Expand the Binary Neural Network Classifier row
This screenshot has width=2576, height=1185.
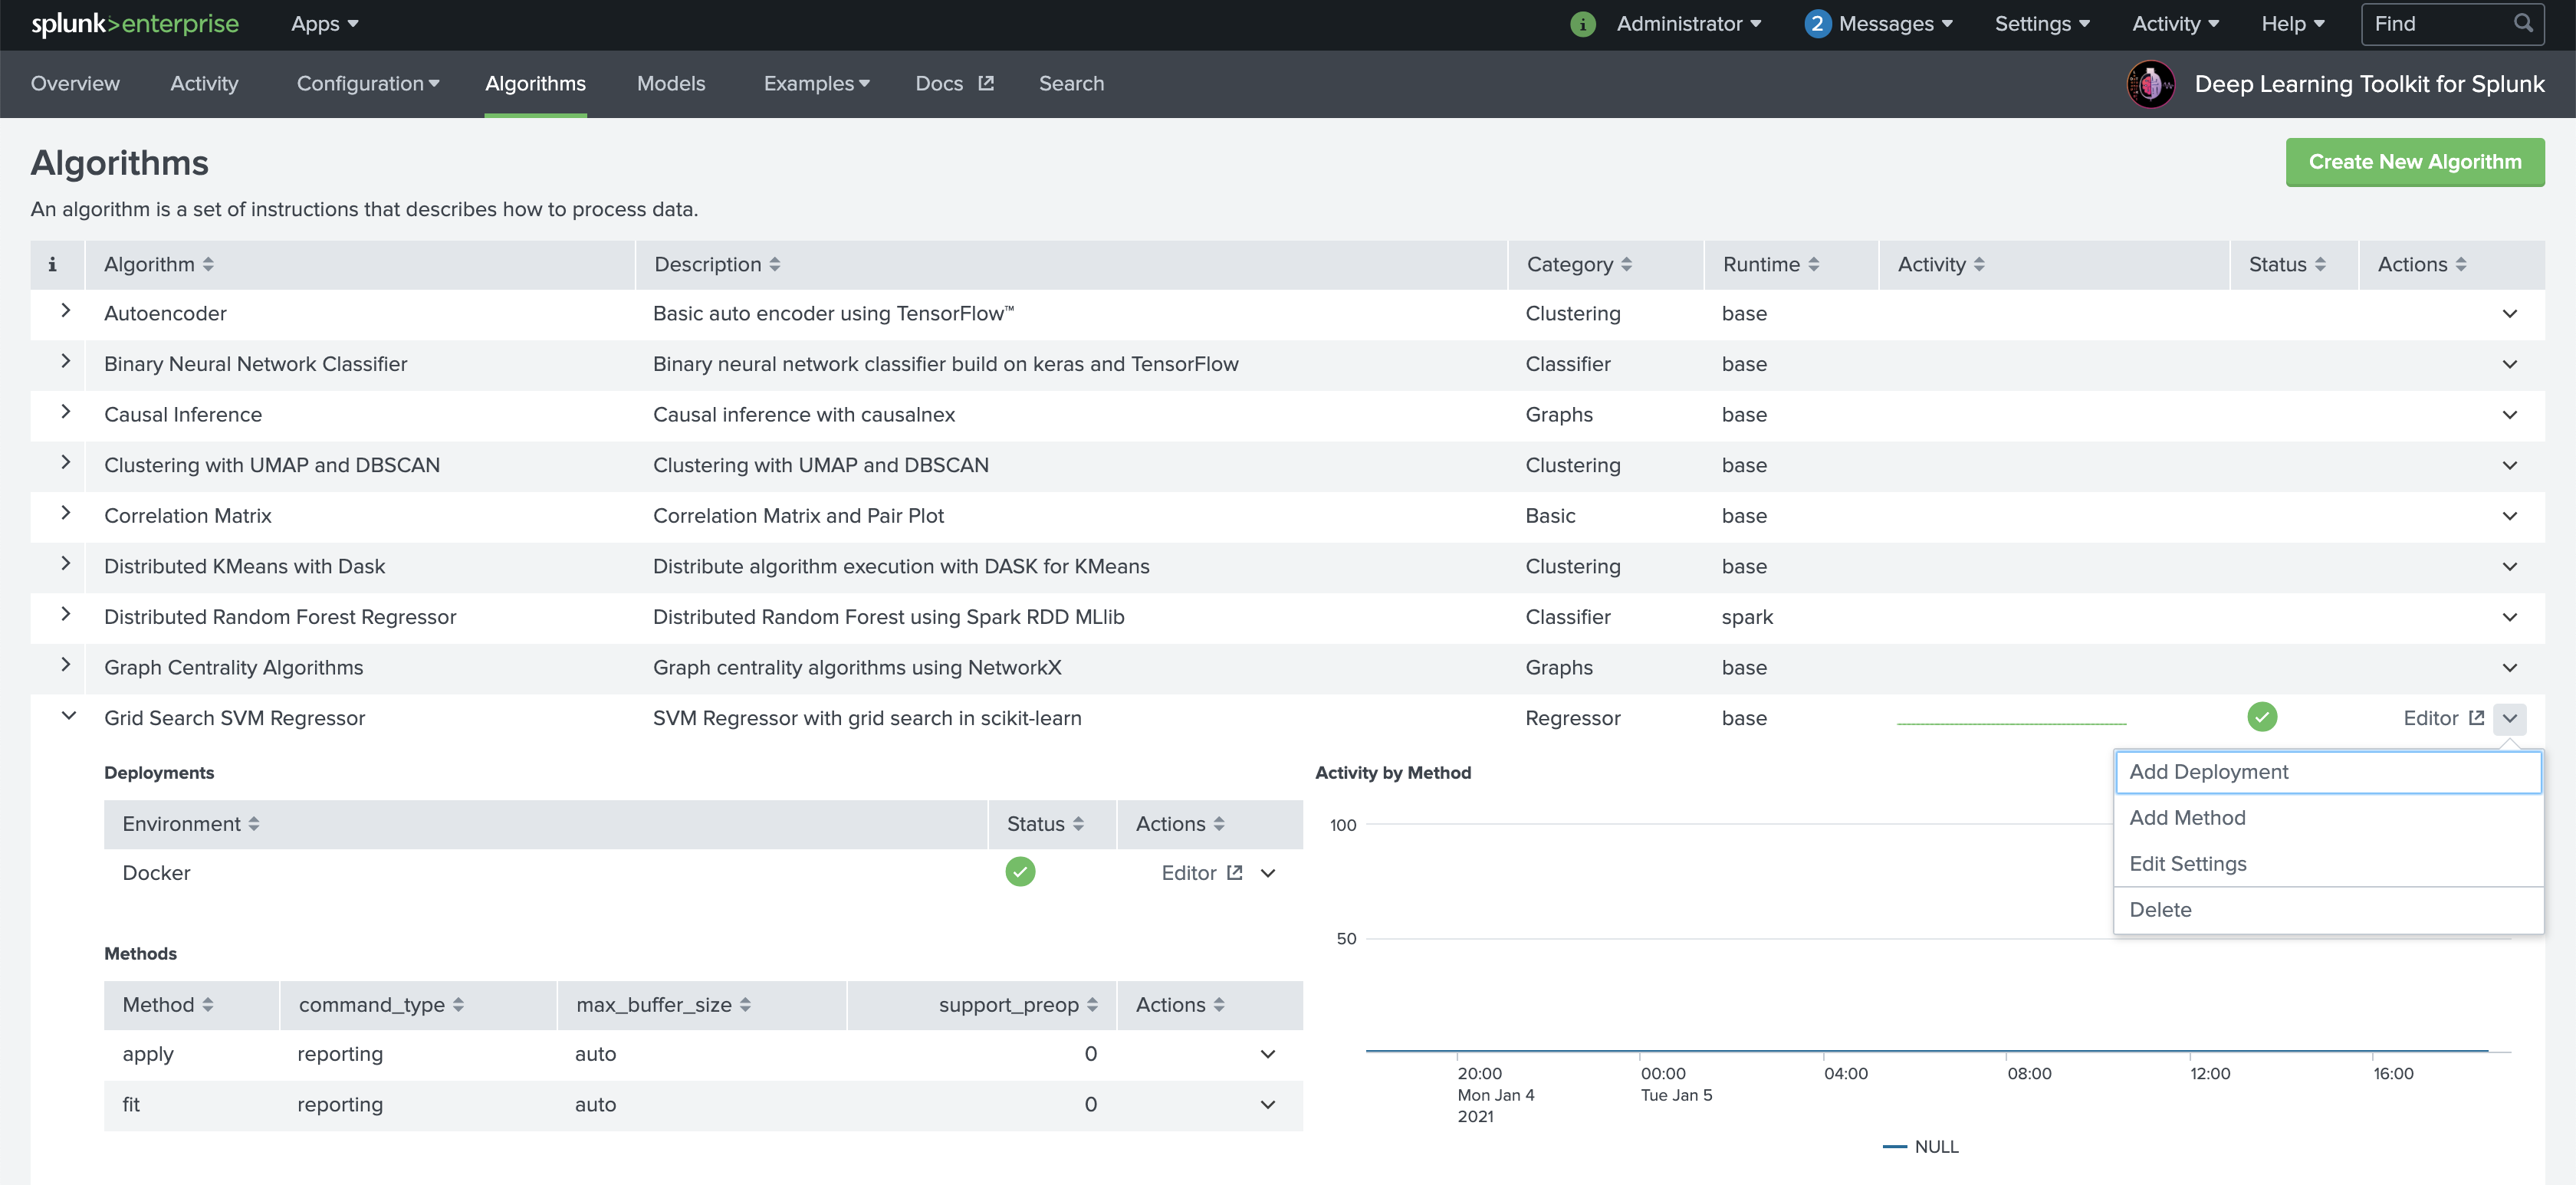[65, 361]
